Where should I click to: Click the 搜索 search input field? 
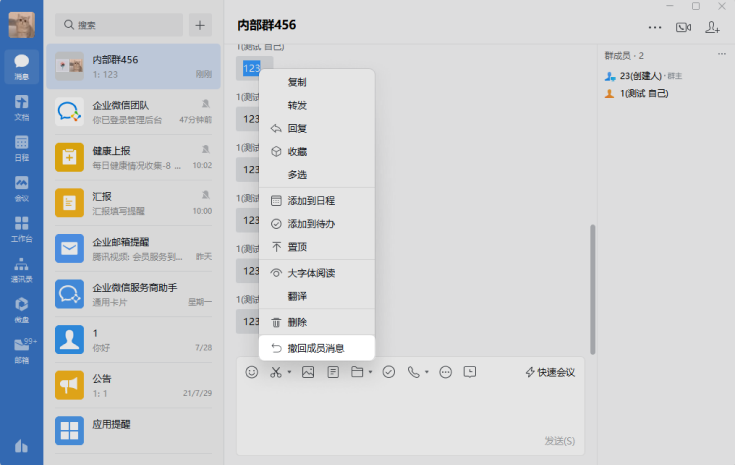pyautogui.click(x=120, y=25)
